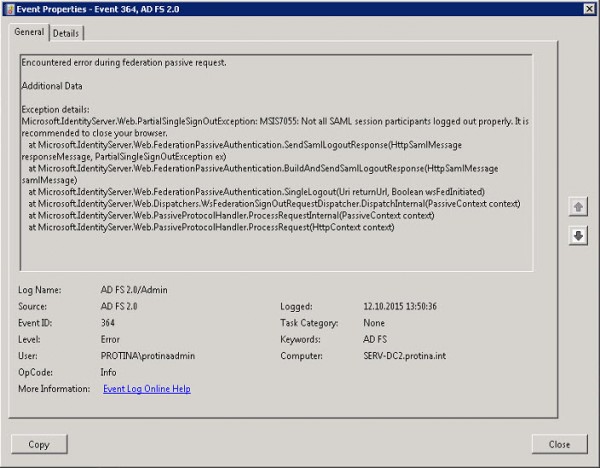Click the 'Level:' label
Viewport: 600px width, 468px height.
[29, 339]
